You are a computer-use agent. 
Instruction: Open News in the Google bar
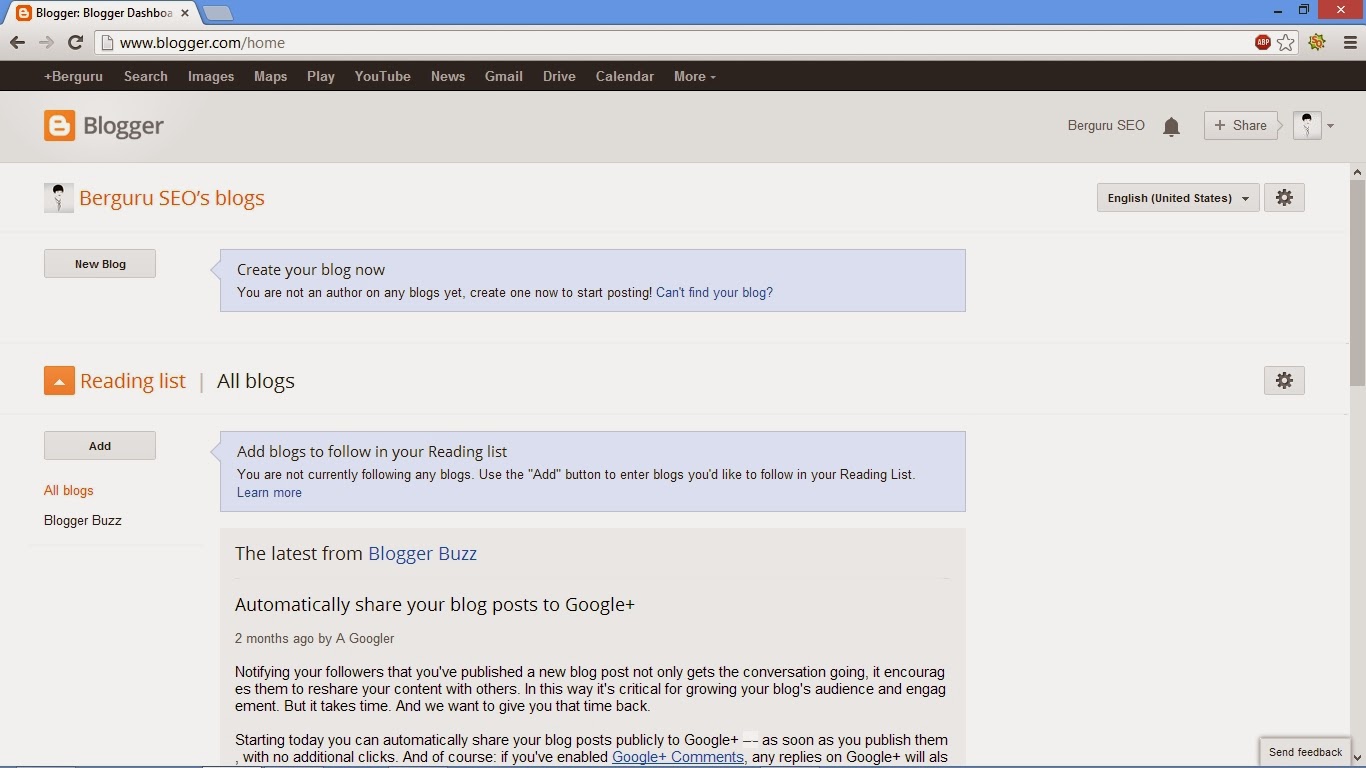coord(448,76)
